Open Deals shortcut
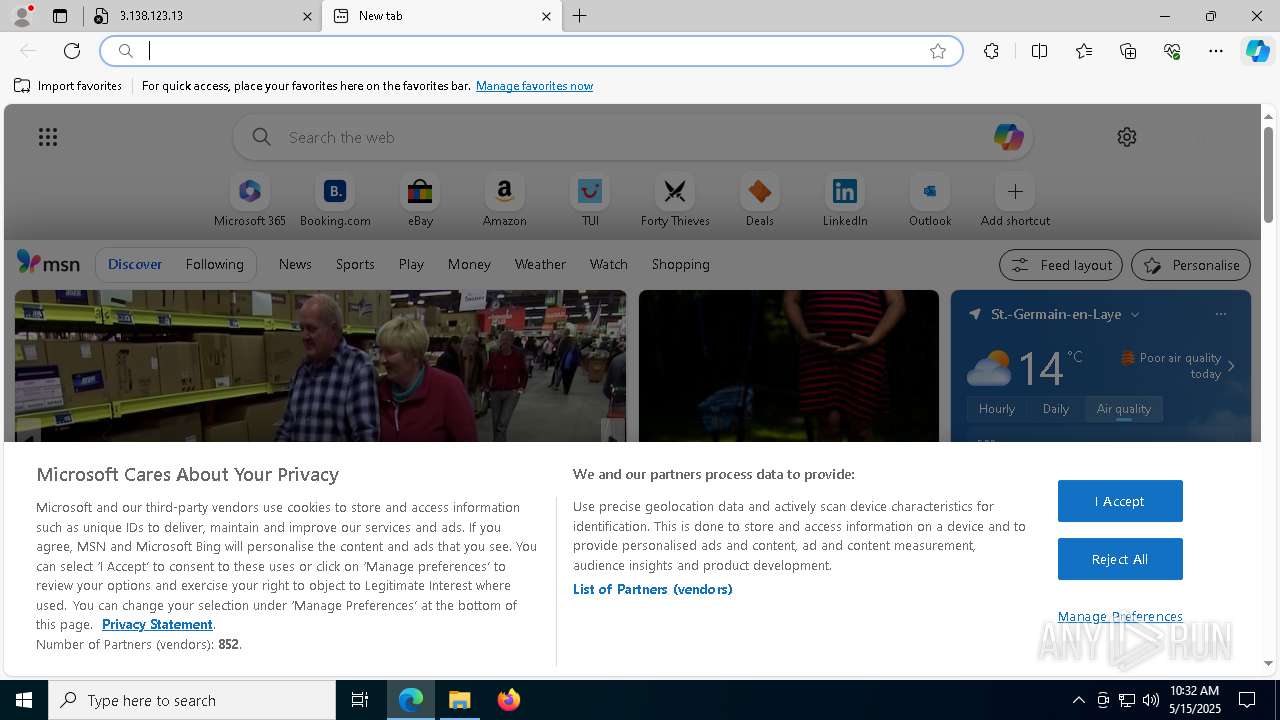The image size is (1280, 720). pos(760,201)
